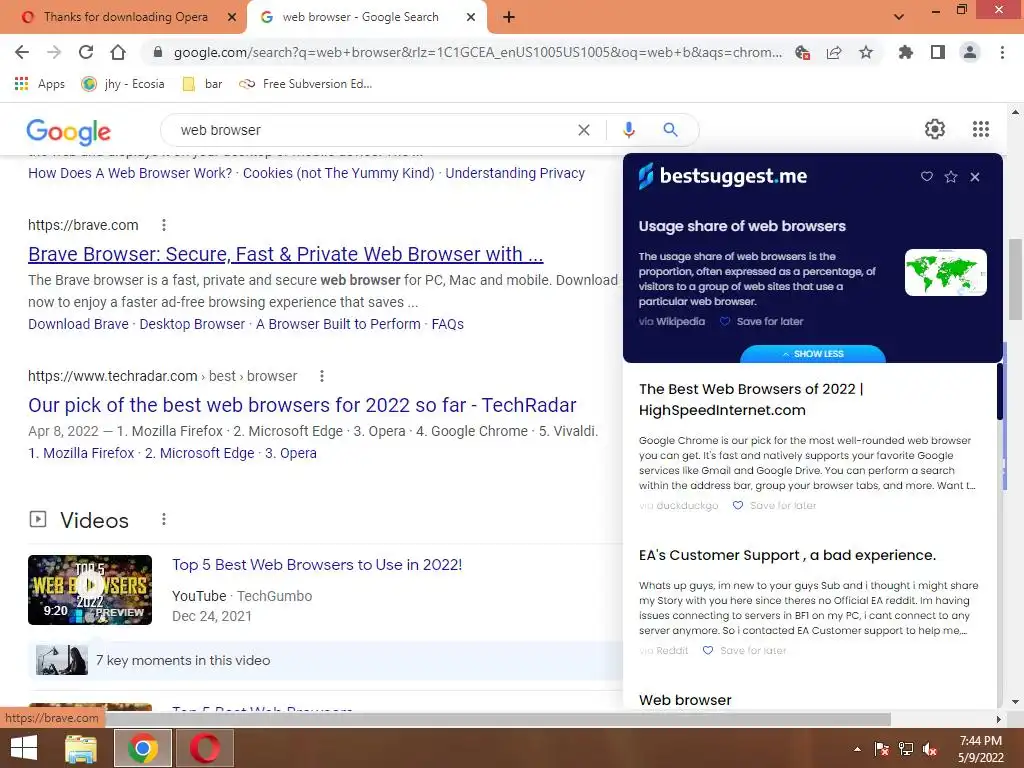Switch to Opera in the taskbar
Image resolution: width=1024 pixels, height=768 pixels.
click(205, 748)
